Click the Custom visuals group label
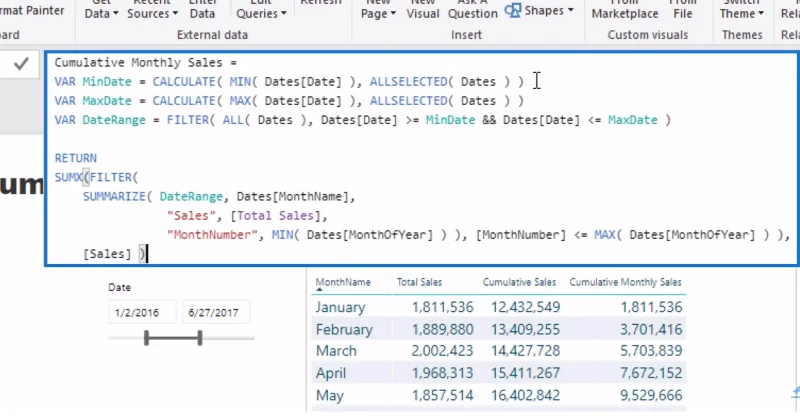800x416 pixels. 647,35
